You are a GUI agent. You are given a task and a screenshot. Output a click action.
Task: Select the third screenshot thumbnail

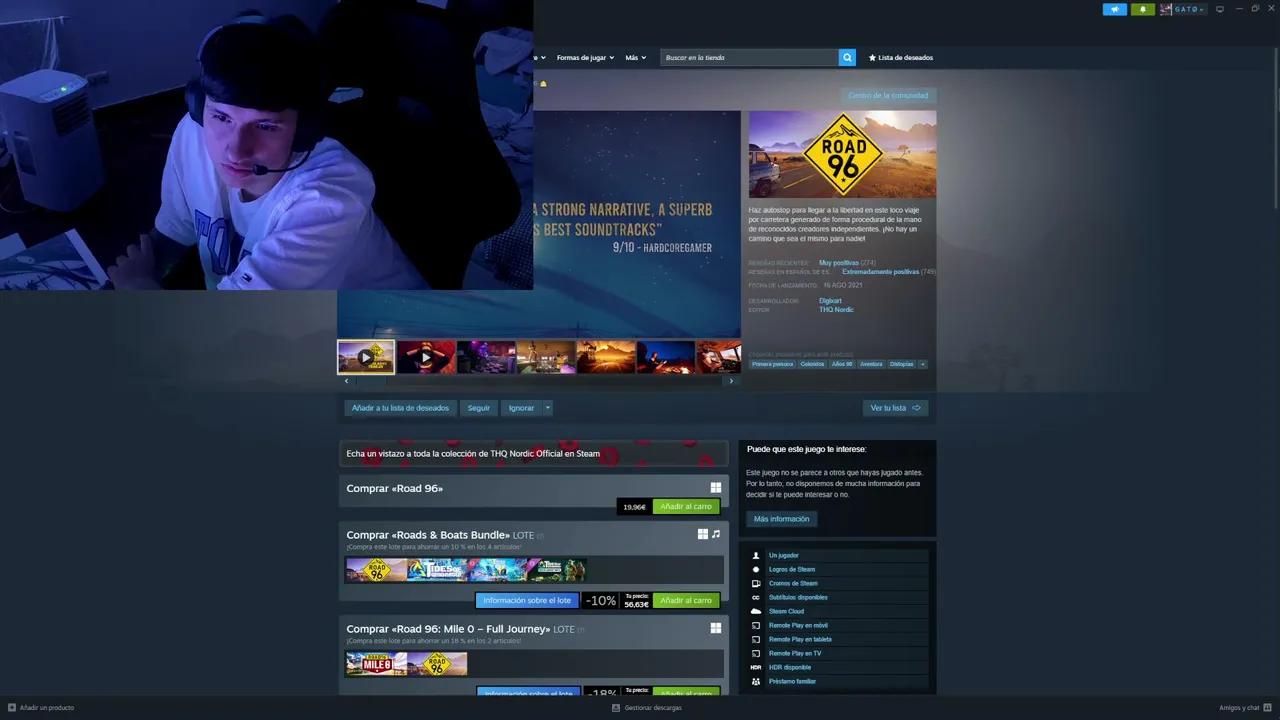point(486,357)
